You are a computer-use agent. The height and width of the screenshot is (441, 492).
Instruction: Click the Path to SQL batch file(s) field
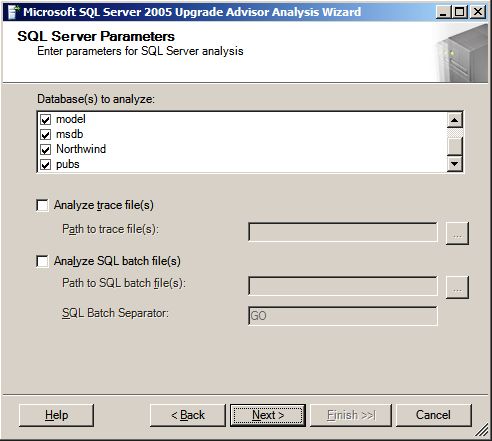click(x=343, y=286)
